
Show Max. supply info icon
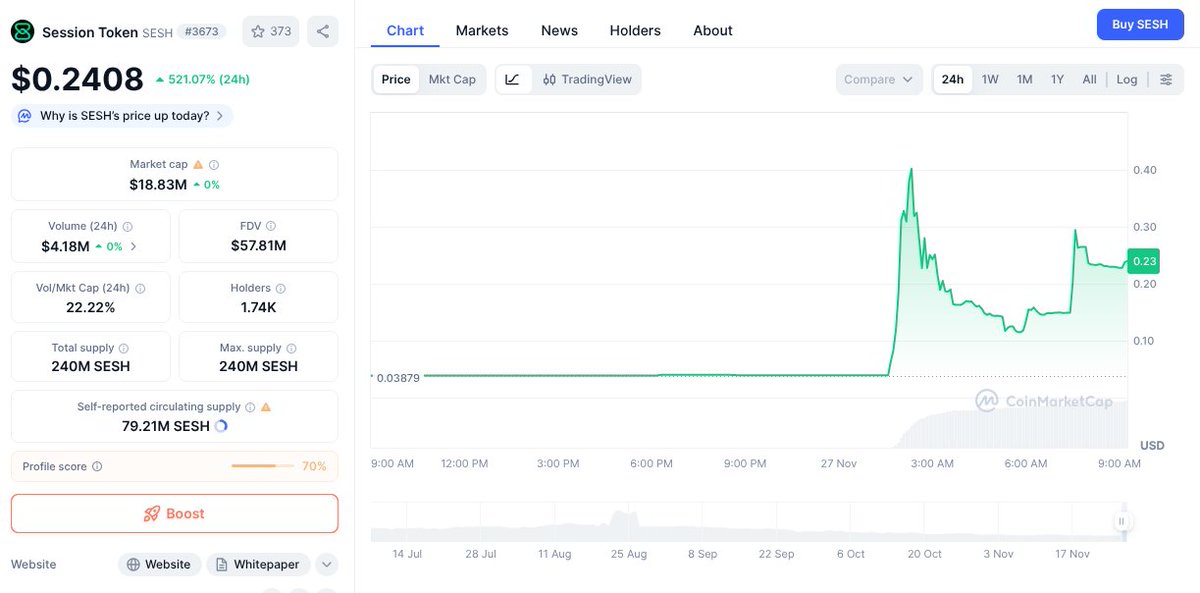coord(291,348)
